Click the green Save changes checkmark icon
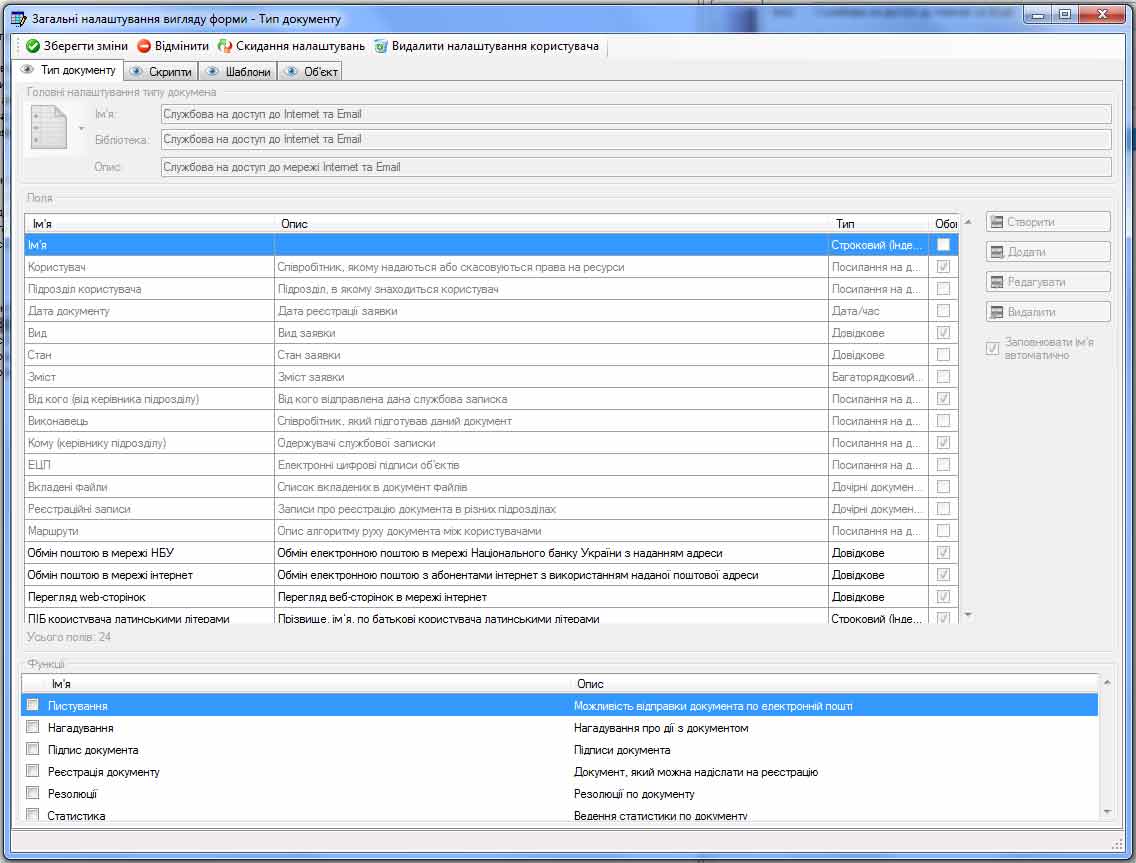The height and width of the screenshot is (863, 1136). 33,46
